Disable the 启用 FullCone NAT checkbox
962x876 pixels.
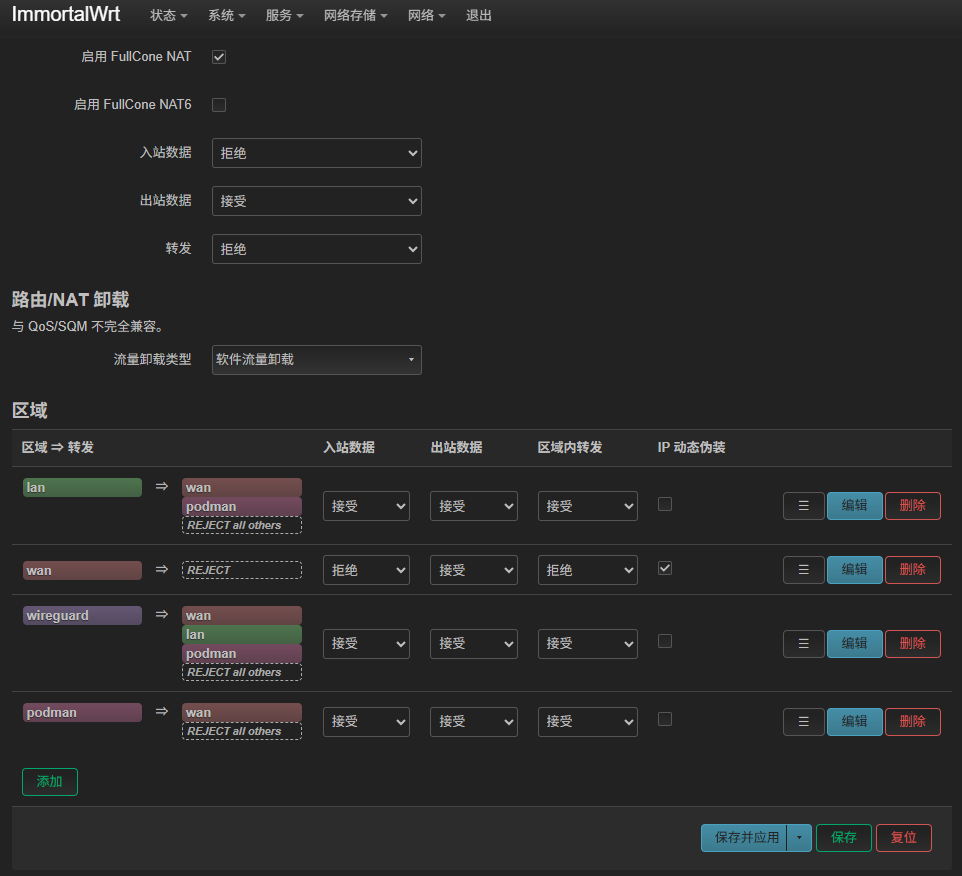(219, 57)
